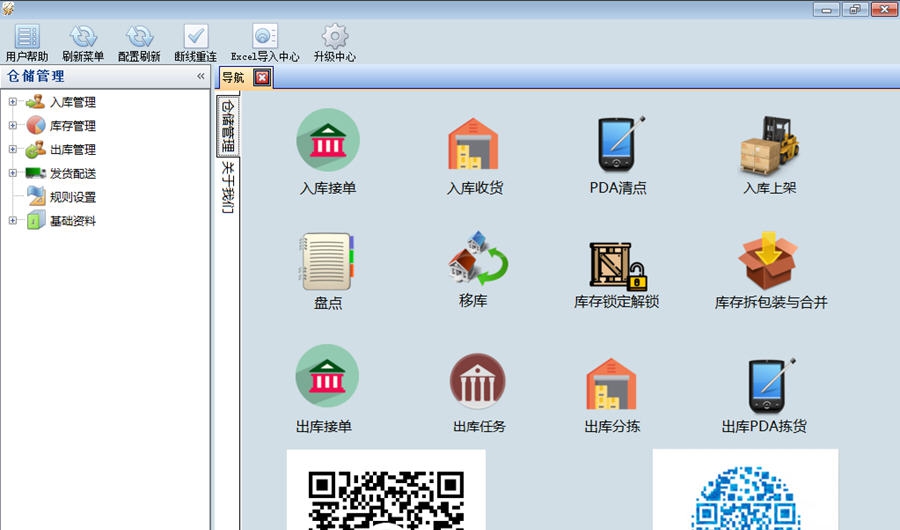Screen dimensions: 900x530
Task: Switch to the 导航 tab
Action: [234, 78]
